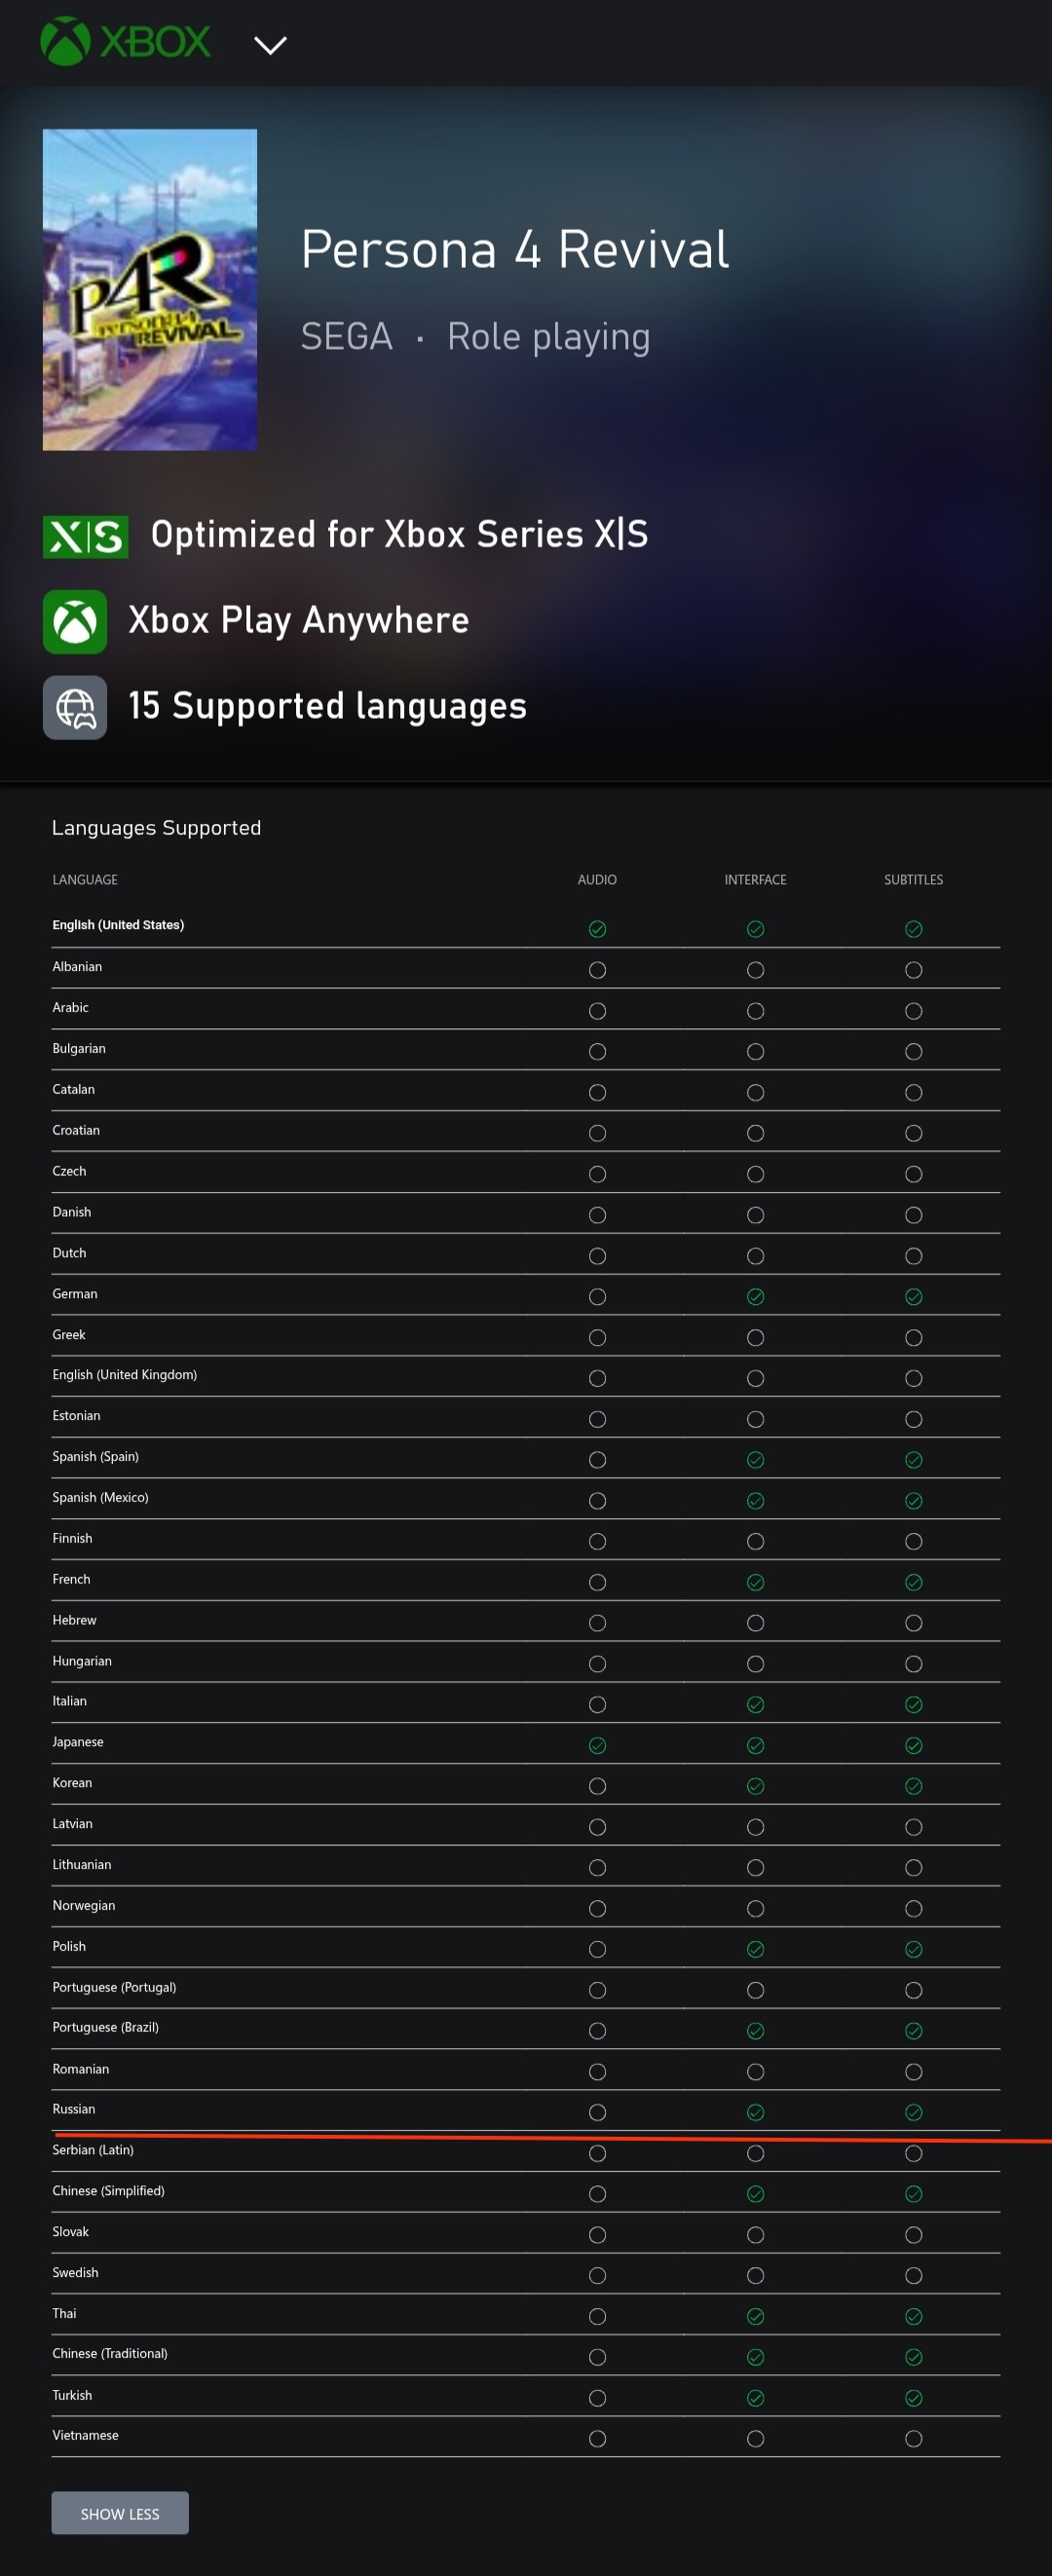
Task: Click the Estonian language row label
Action: point(76,1415)
